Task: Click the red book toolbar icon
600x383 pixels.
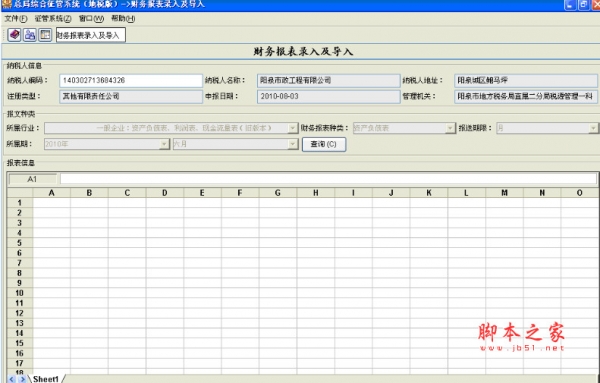Action: tap(15, 35)
